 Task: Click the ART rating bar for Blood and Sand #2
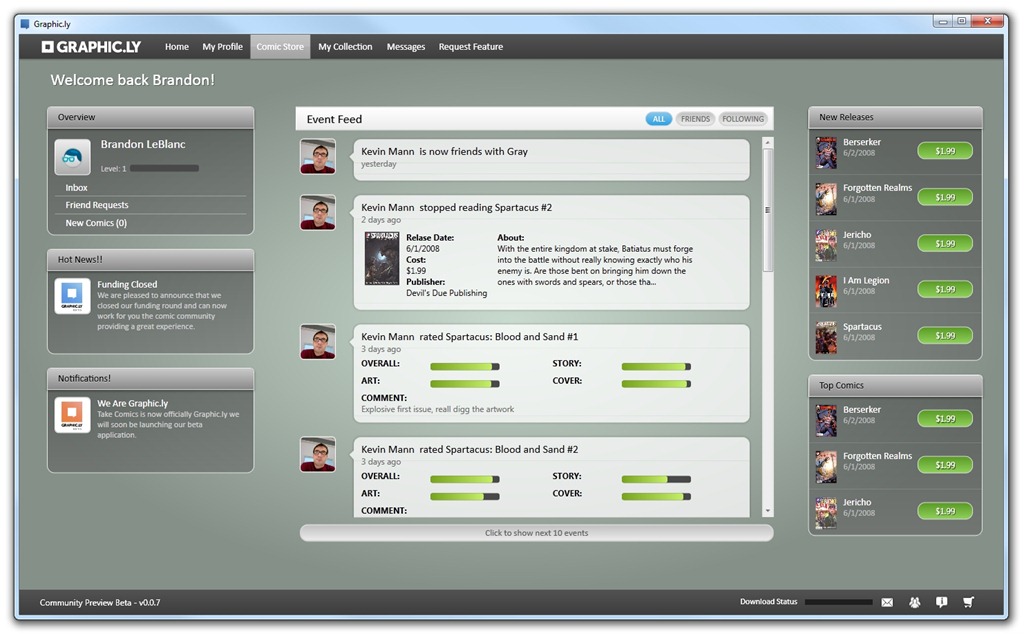(465, 497)
